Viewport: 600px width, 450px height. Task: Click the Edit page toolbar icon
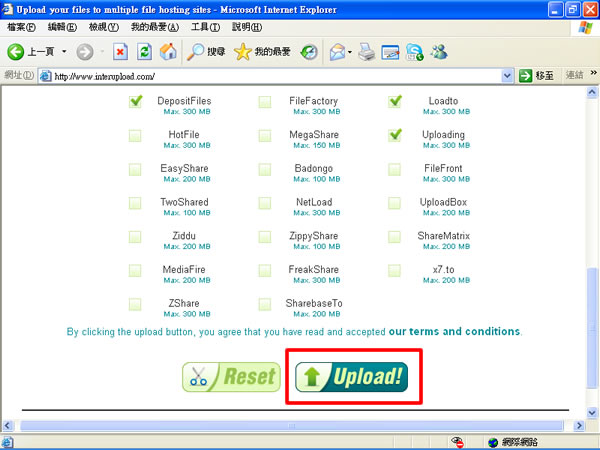390,52
